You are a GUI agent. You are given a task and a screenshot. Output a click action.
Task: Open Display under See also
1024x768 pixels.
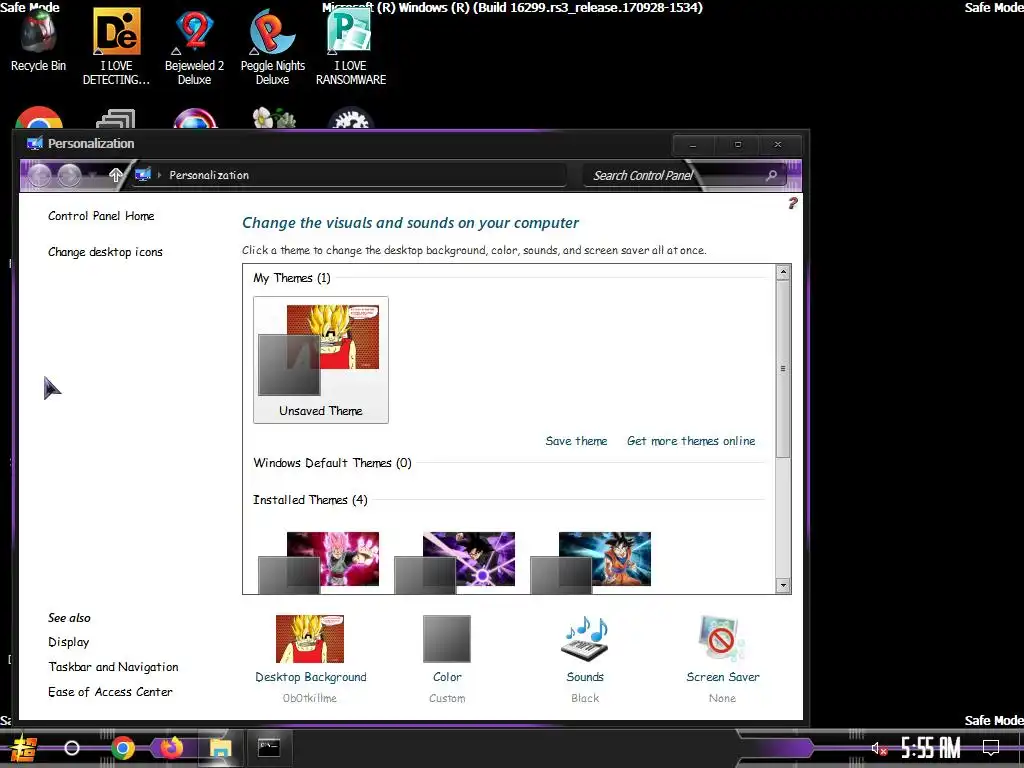[69, 642]
